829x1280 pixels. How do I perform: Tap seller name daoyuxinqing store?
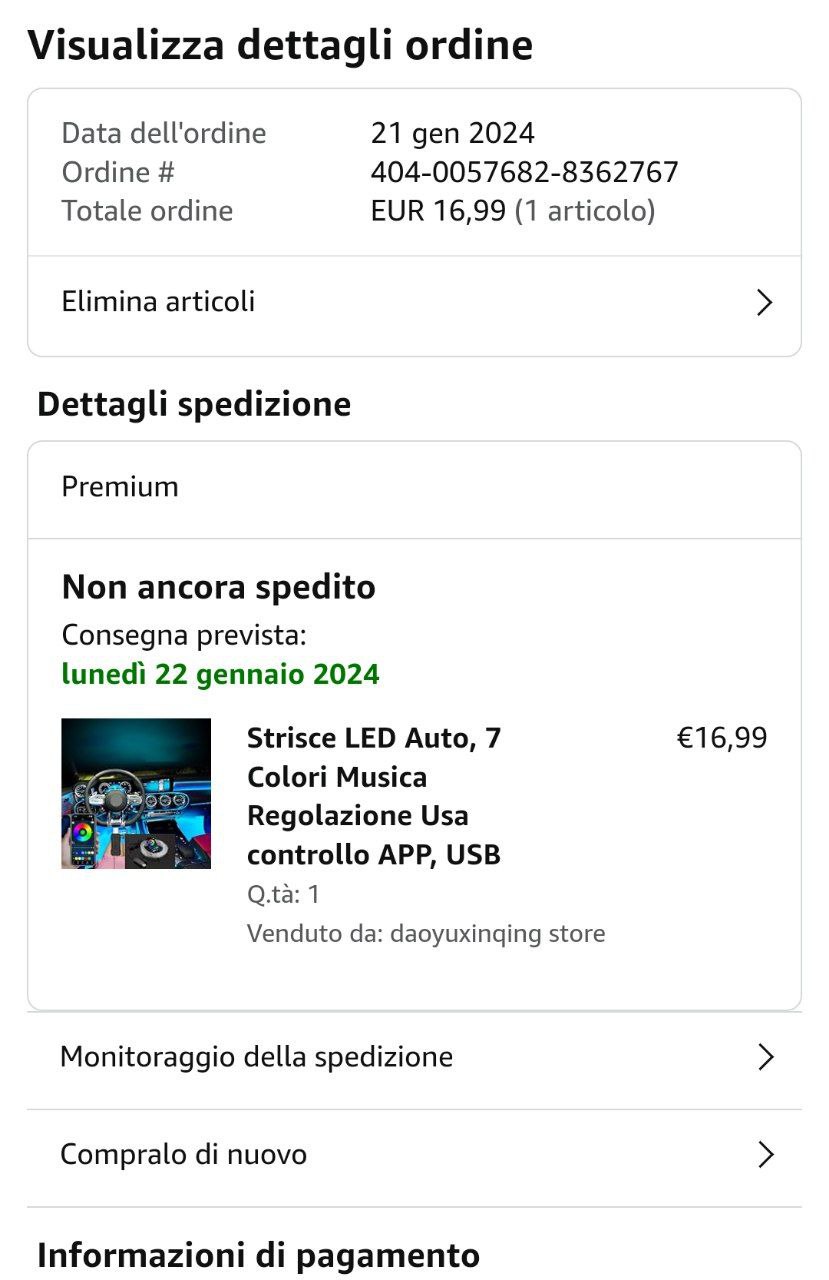pyautogui.click(x=497, y=934)
